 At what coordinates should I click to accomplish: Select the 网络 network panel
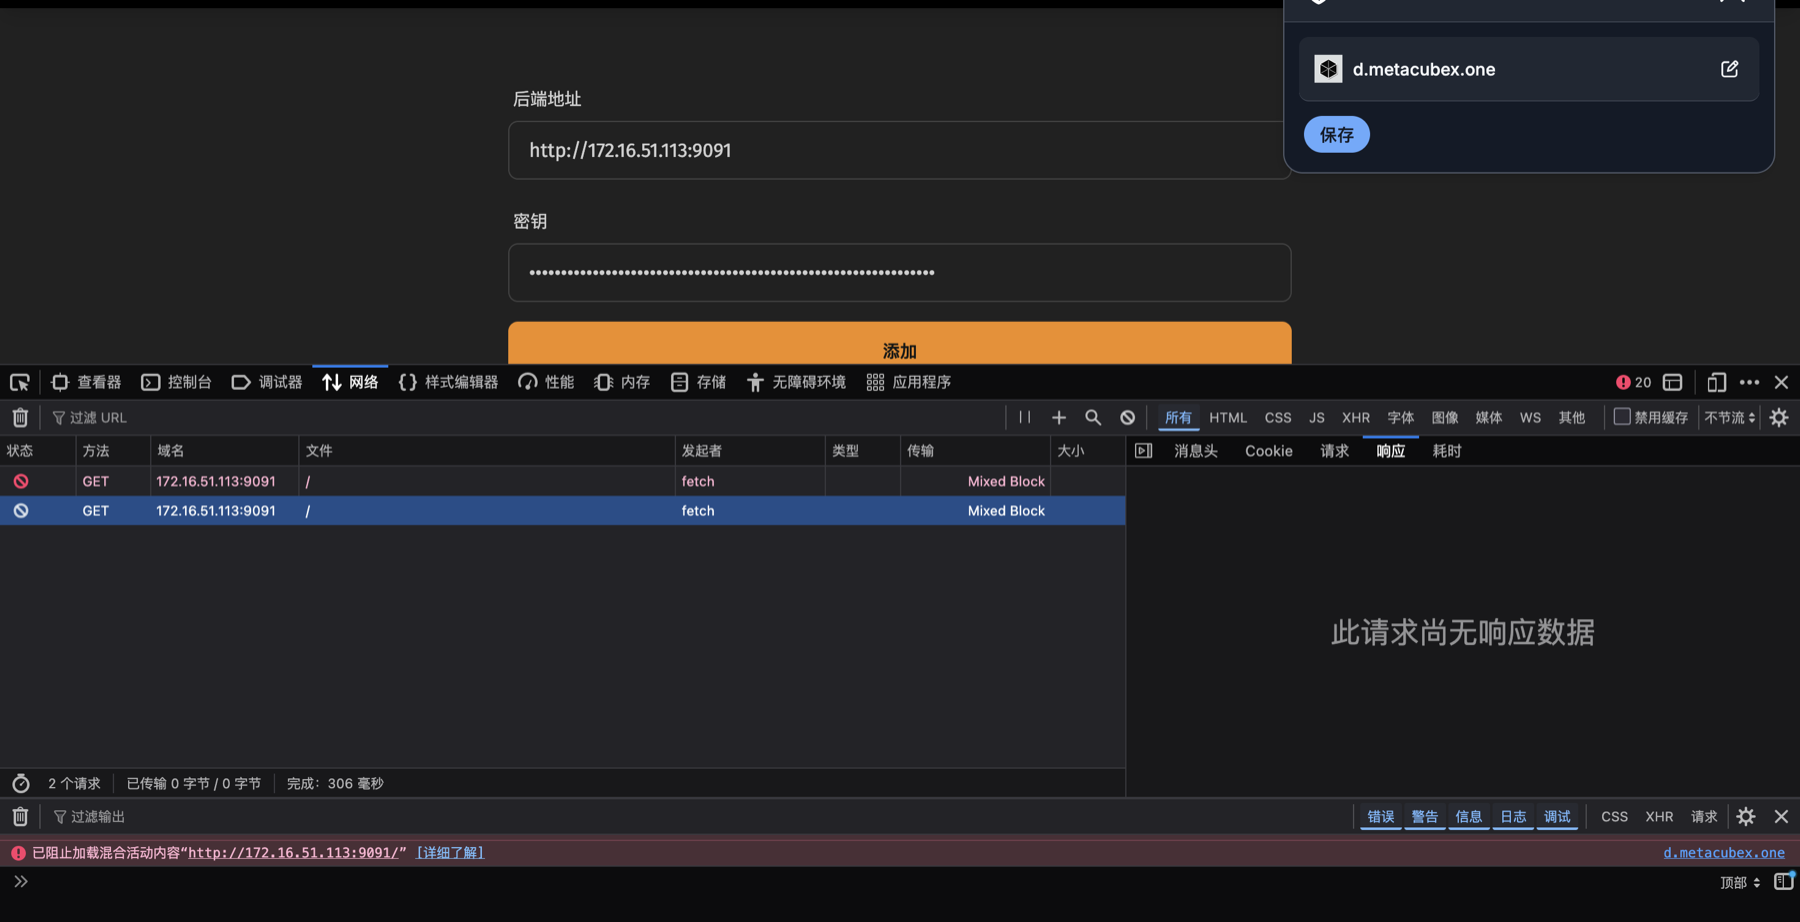point(350,382)
